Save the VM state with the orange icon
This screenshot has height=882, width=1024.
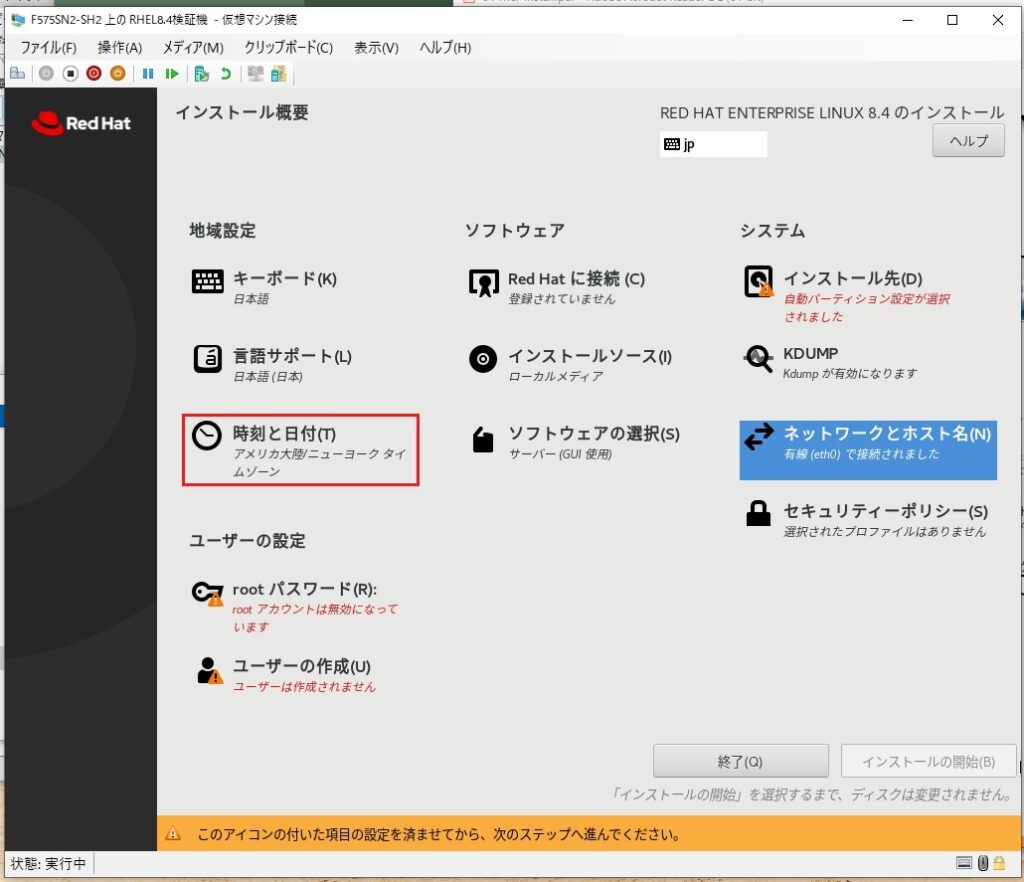pyautogui.click(x=118, y=74)
